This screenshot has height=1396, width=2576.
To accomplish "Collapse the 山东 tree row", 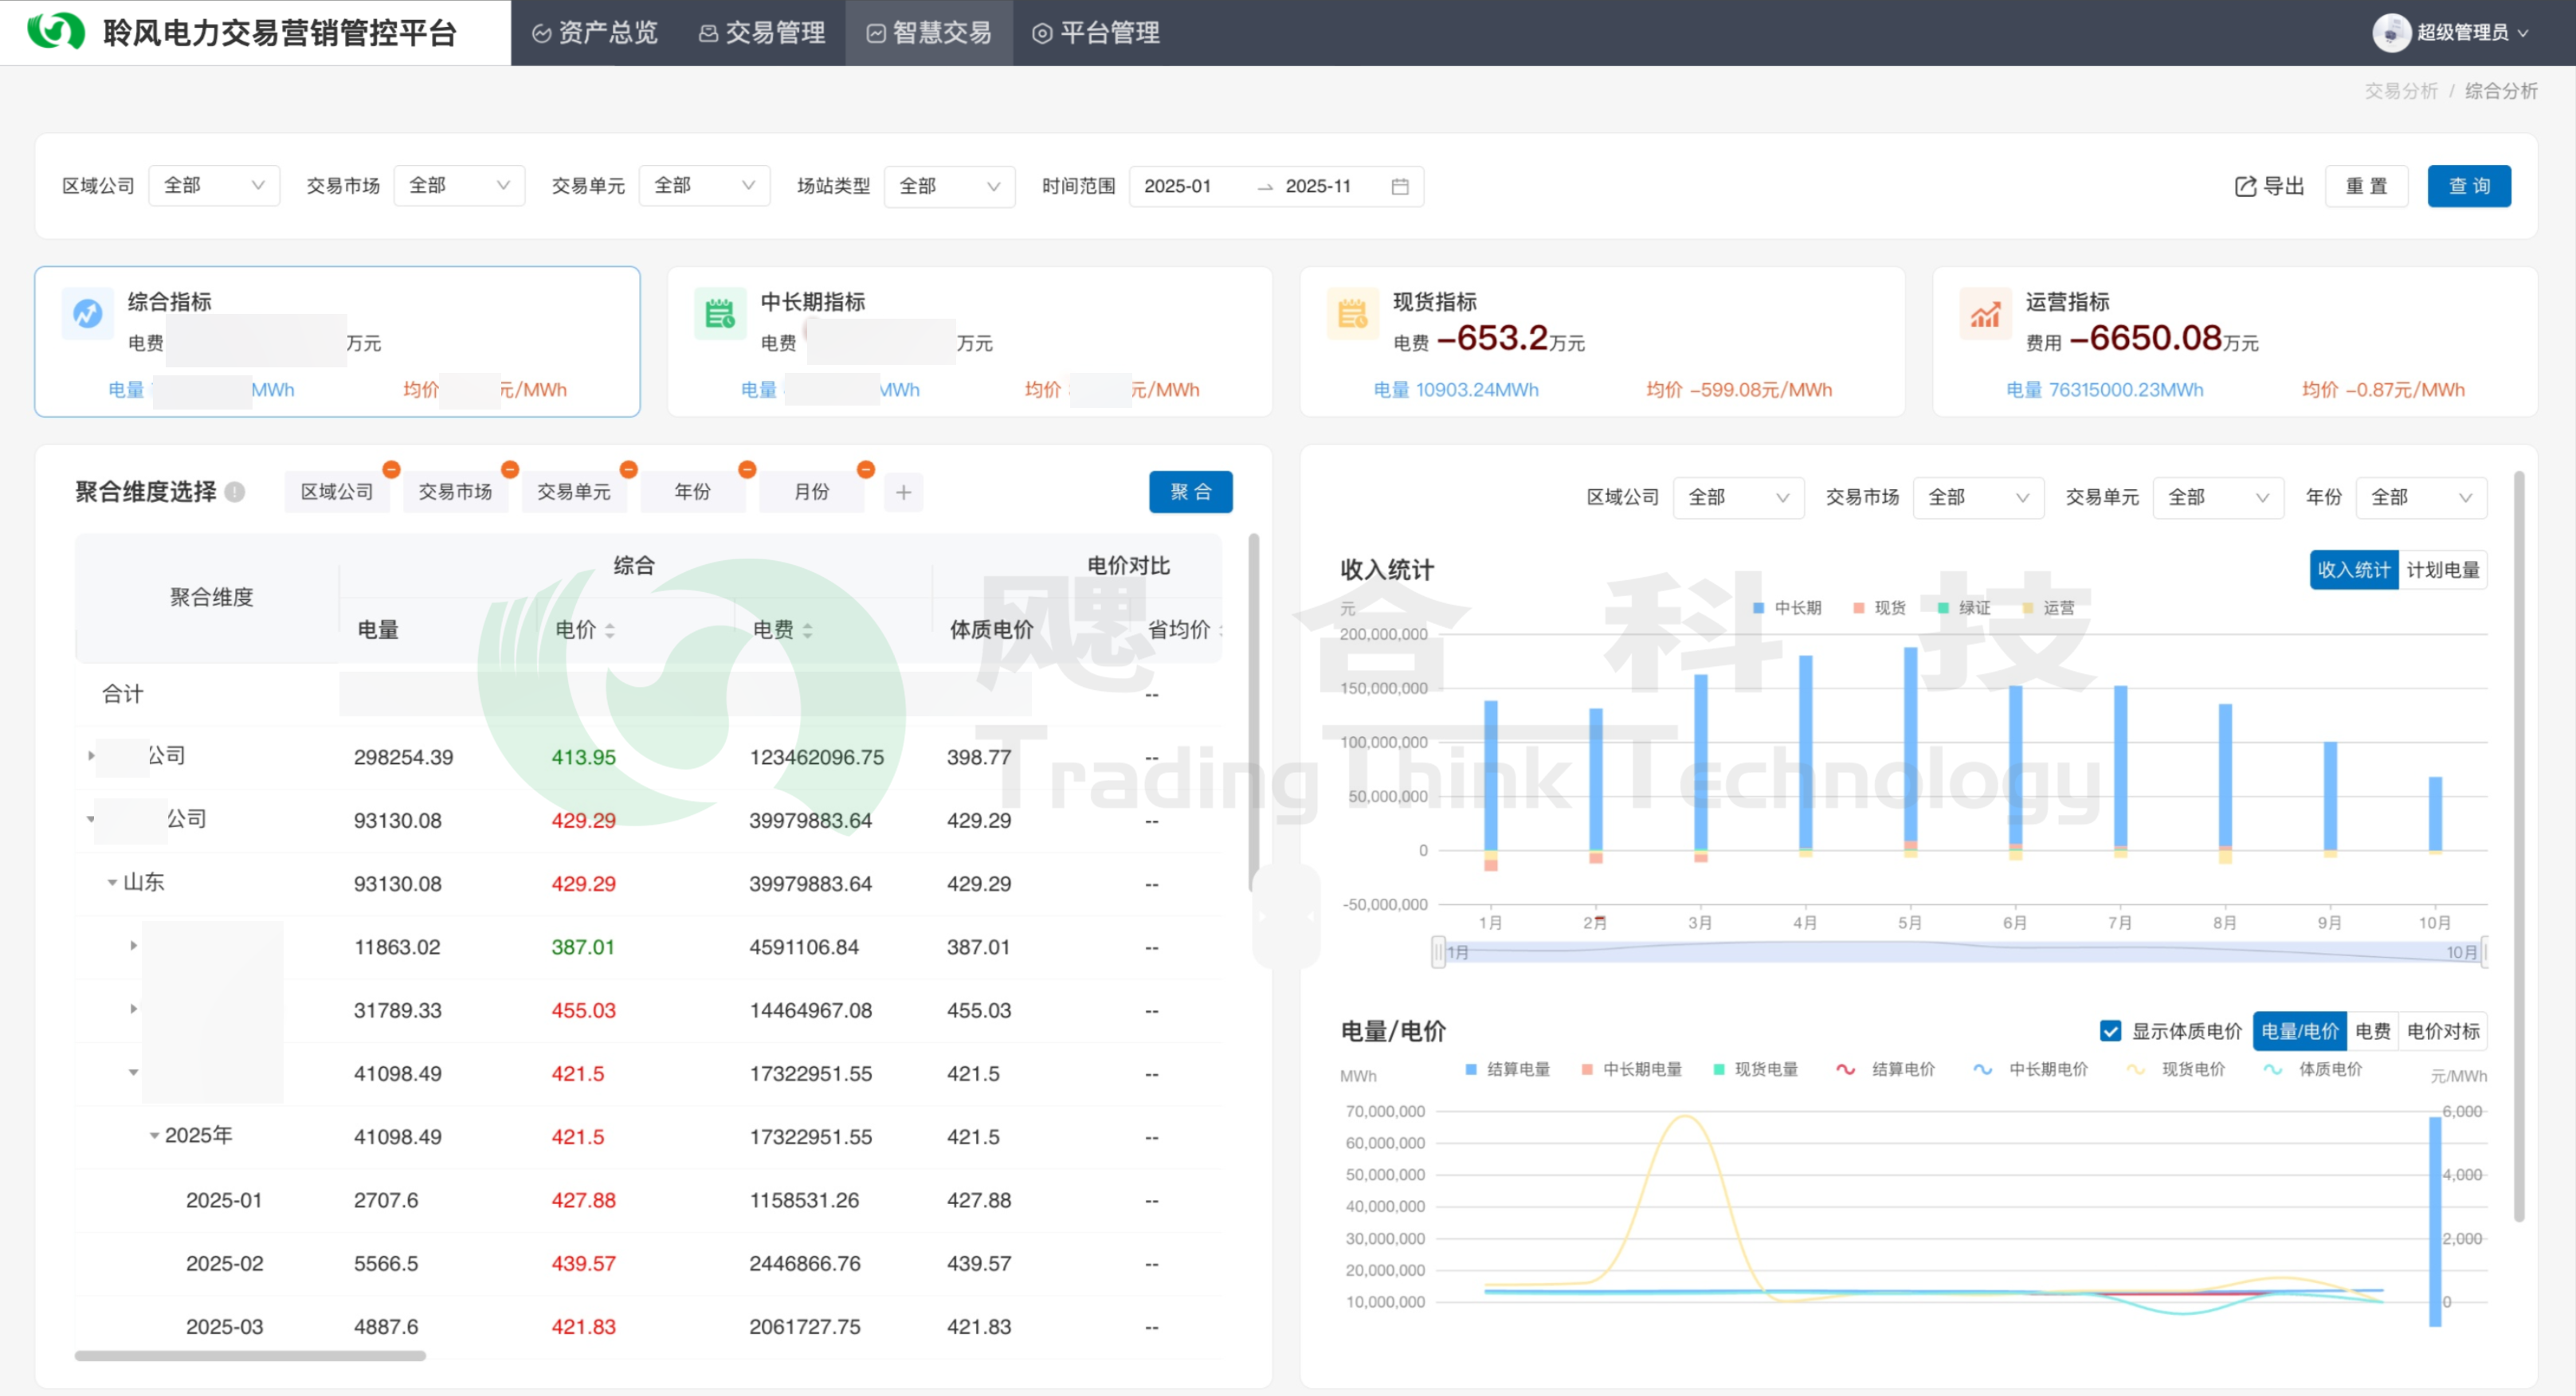I will coord(112,883).
